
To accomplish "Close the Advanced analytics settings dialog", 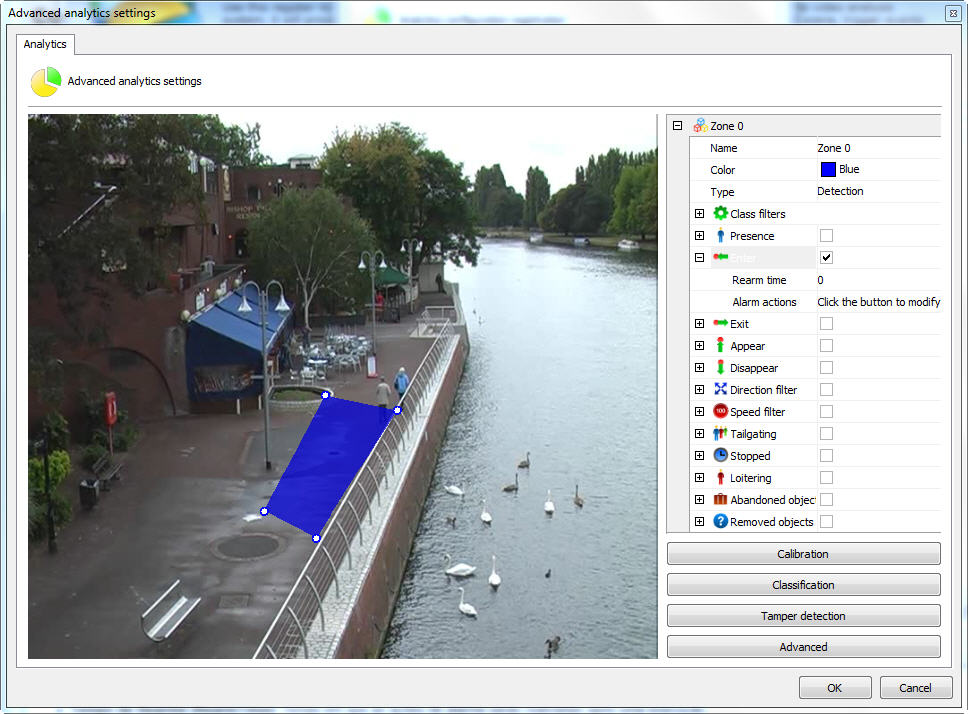I will [953, 13].
